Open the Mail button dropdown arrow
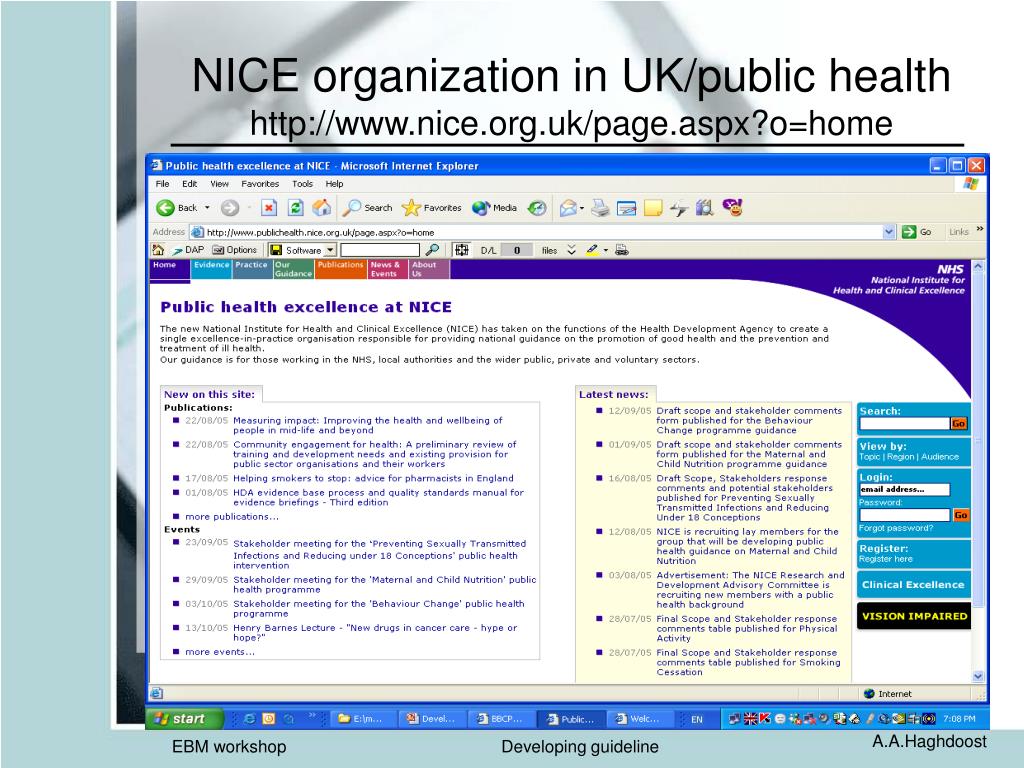This screenshot has width=1024, height=768. (x=582, y=208)
